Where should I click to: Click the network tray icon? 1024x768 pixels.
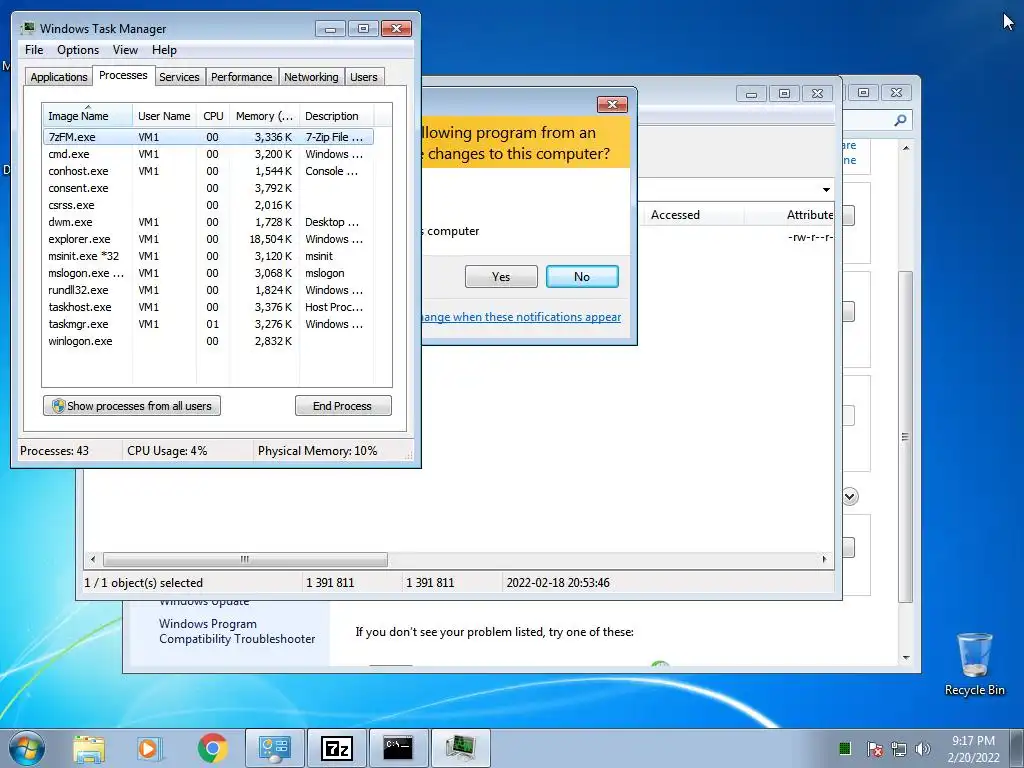899,748
